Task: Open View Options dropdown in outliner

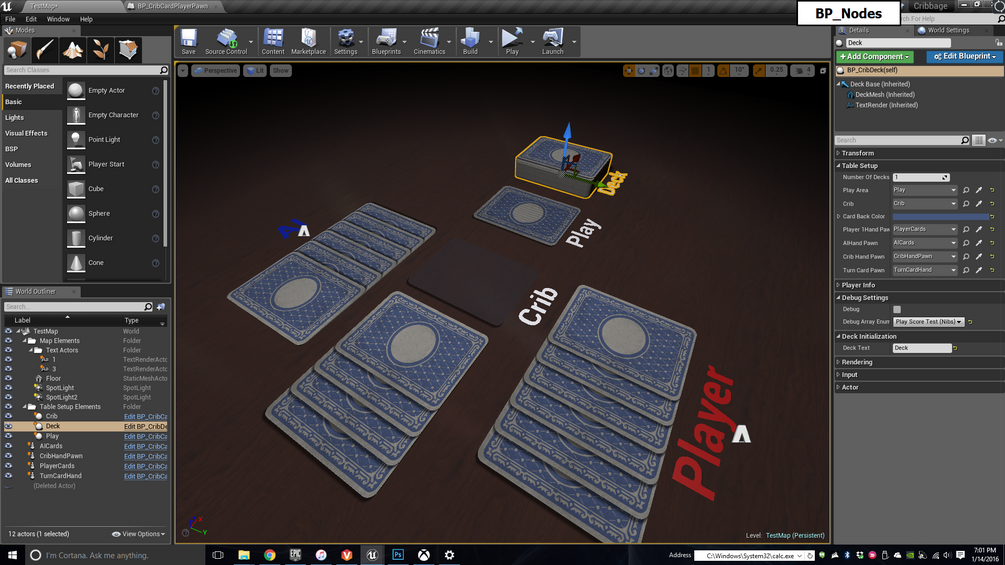Action: (x=138, y=534)
